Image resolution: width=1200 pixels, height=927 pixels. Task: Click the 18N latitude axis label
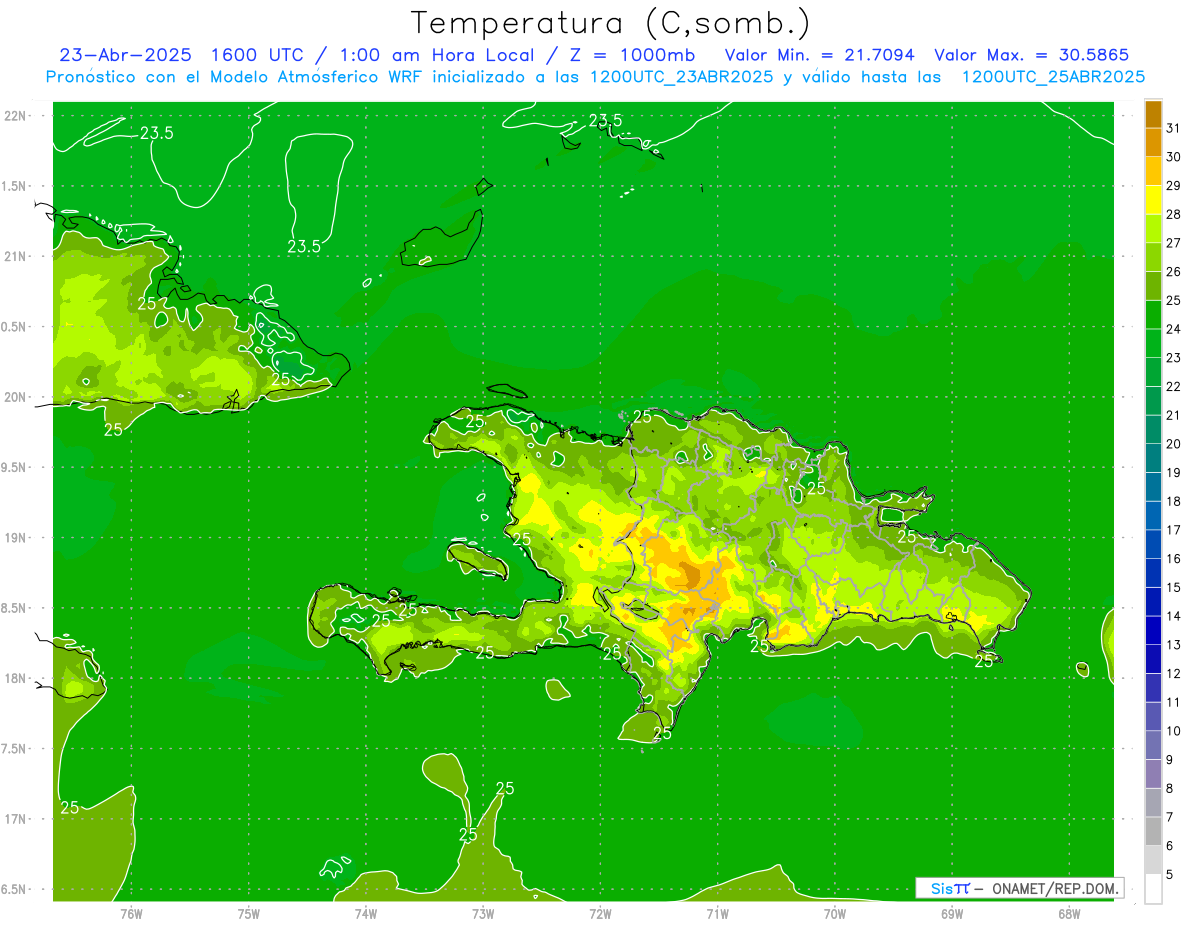15,678
